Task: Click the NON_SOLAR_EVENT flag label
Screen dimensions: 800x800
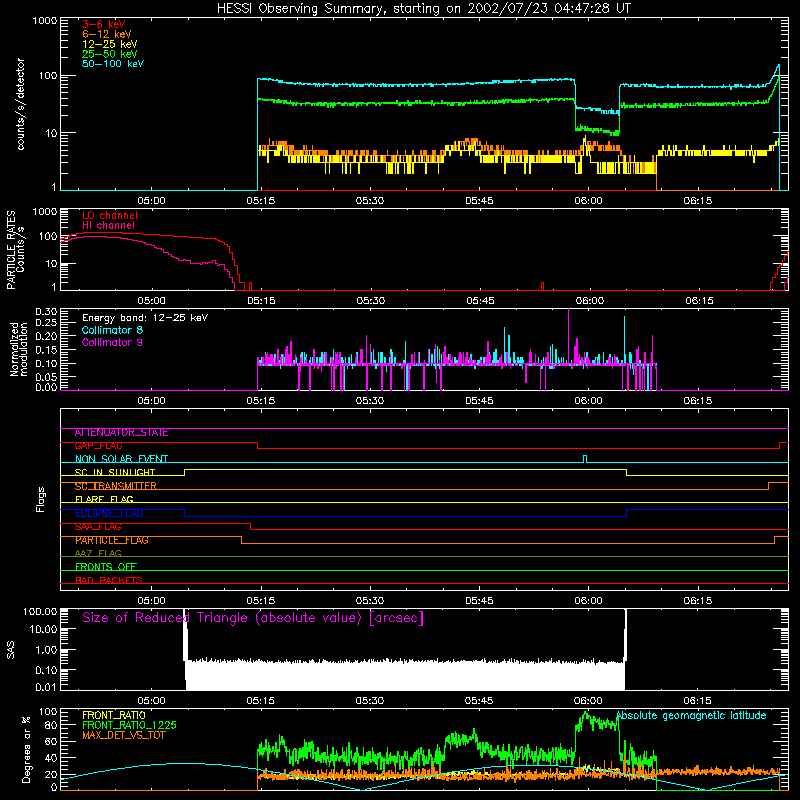Action: [121, 459]
